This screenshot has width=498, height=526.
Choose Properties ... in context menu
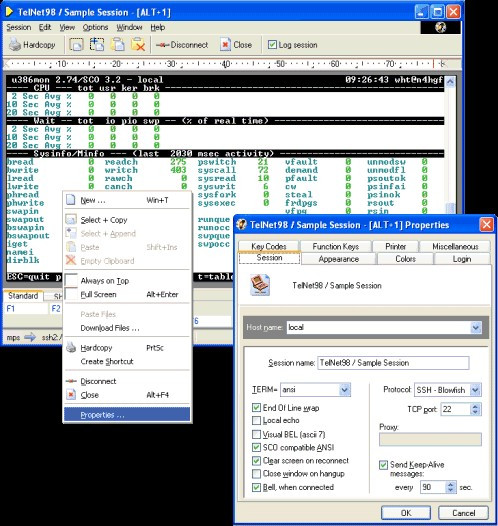127,415
